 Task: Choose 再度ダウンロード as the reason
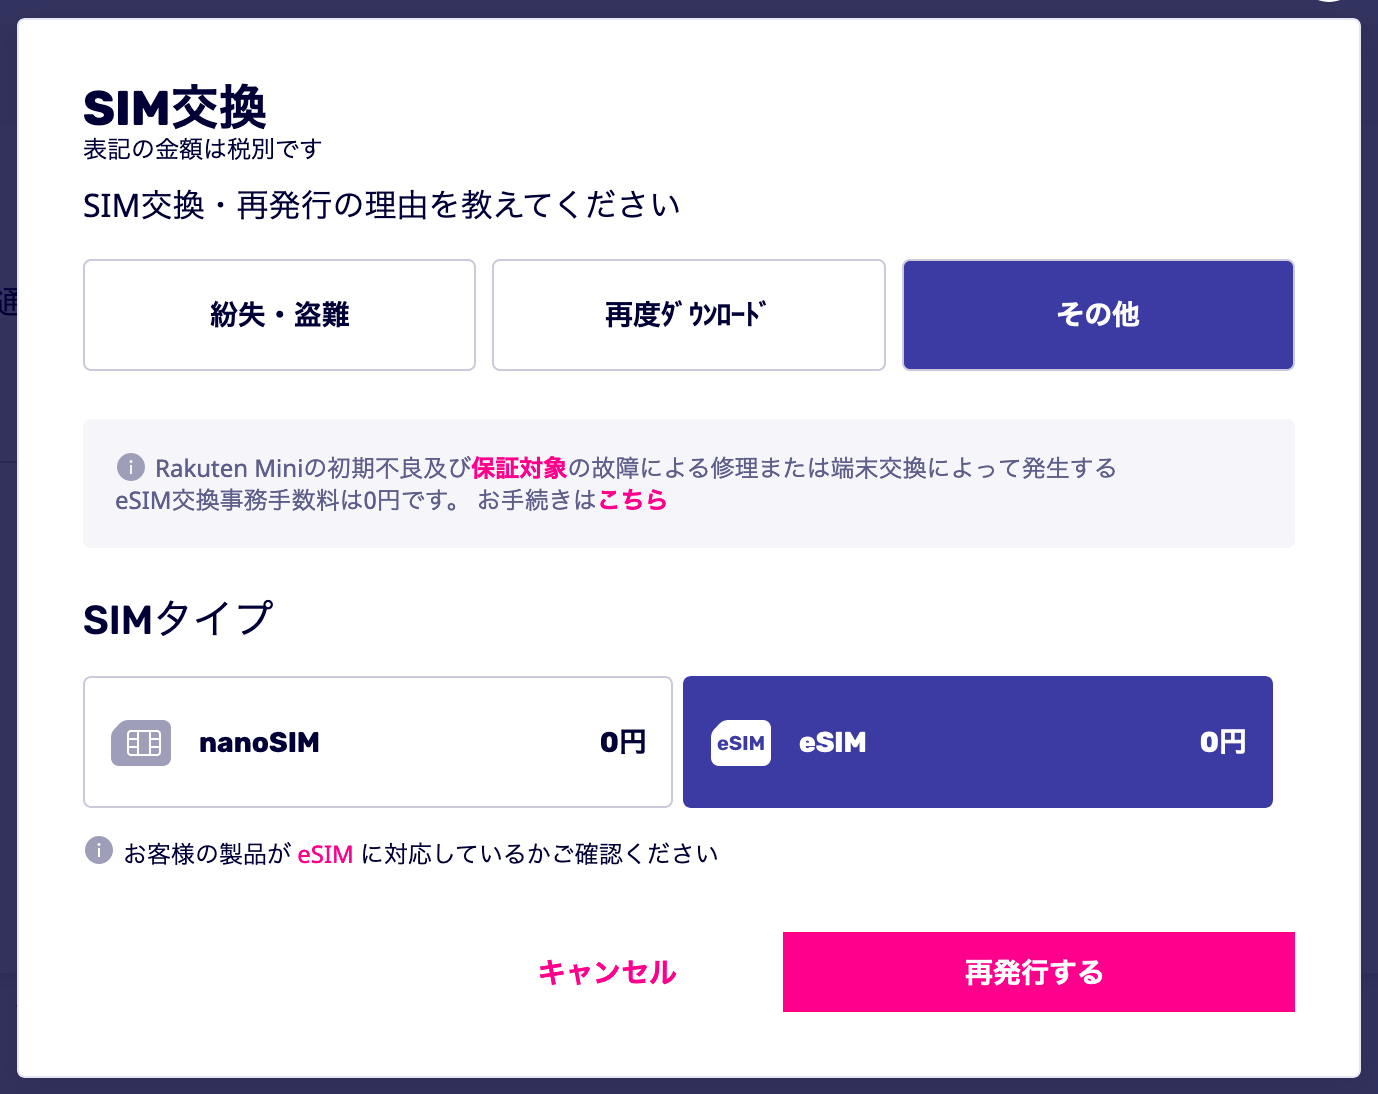(x=688, y=315)
